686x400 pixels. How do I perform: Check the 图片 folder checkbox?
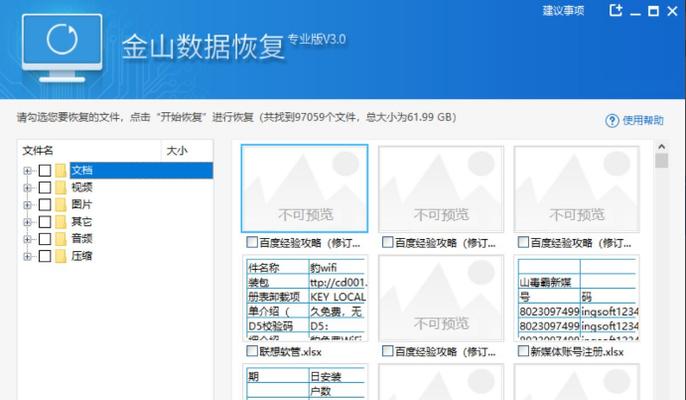point(45,205)
